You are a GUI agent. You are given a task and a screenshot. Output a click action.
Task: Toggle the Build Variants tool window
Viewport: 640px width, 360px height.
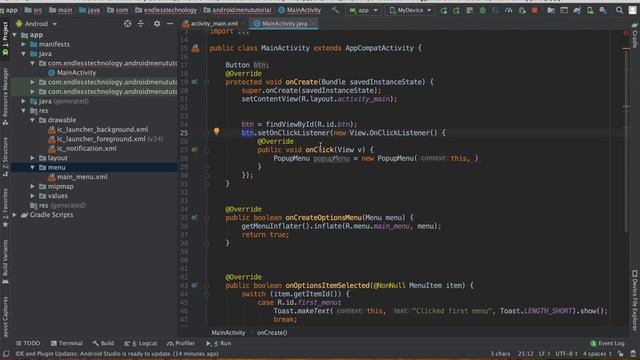click(5, 262)
